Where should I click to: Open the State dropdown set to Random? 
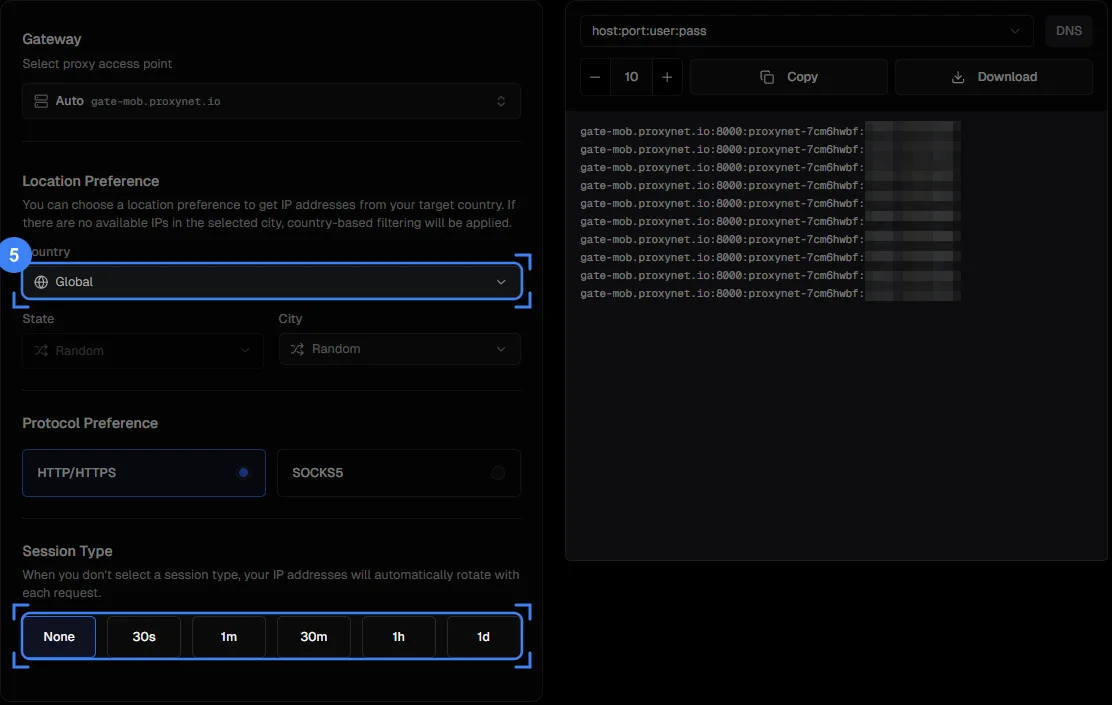pyautogui.click(x=143, y=350)
